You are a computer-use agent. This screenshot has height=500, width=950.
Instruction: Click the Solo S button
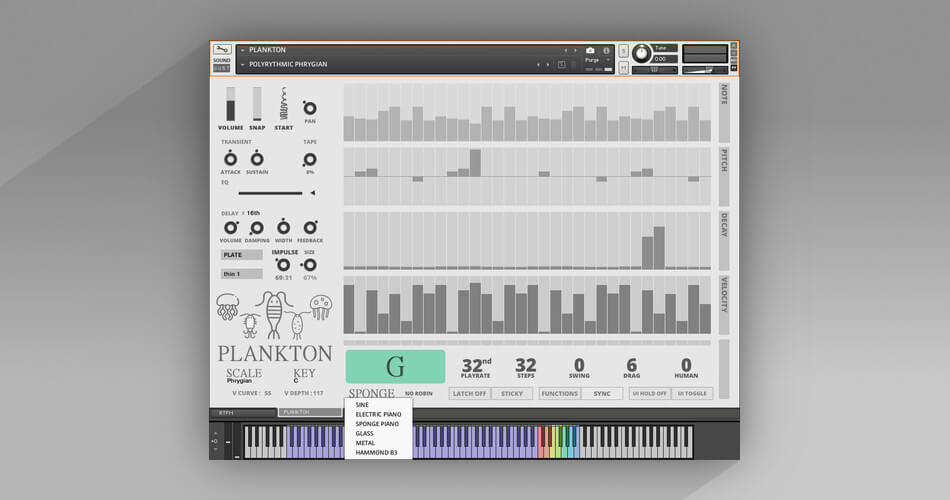[623, 52]
